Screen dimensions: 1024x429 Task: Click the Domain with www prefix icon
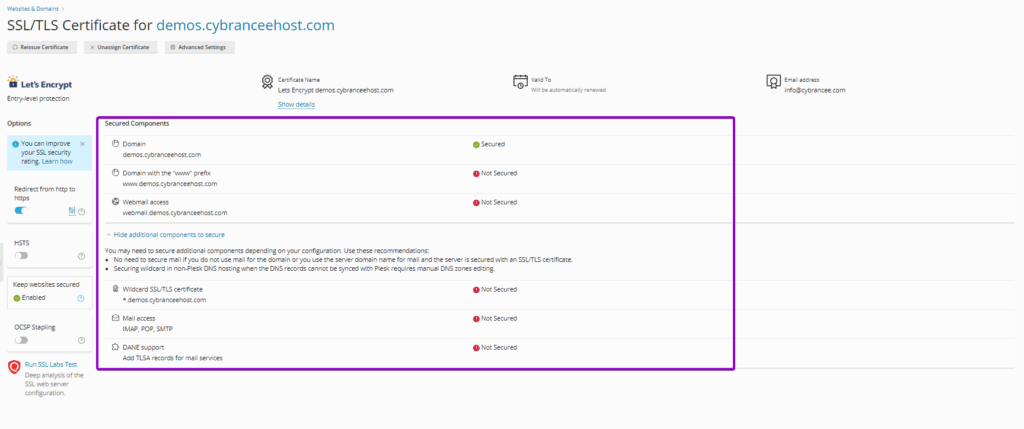(x=116, y=173)
